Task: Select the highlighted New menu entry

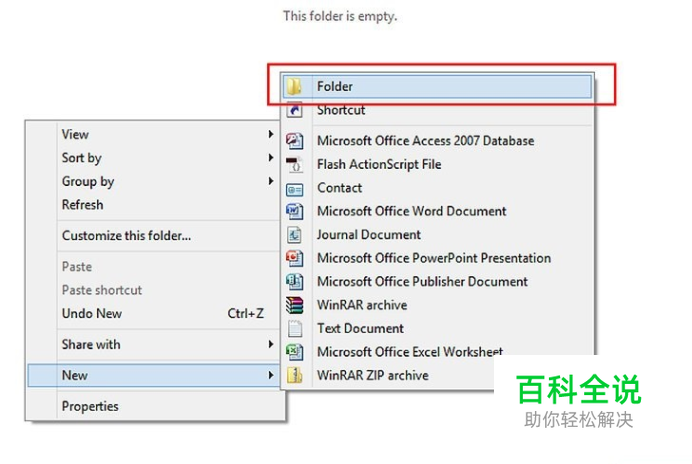Action: 154,375
